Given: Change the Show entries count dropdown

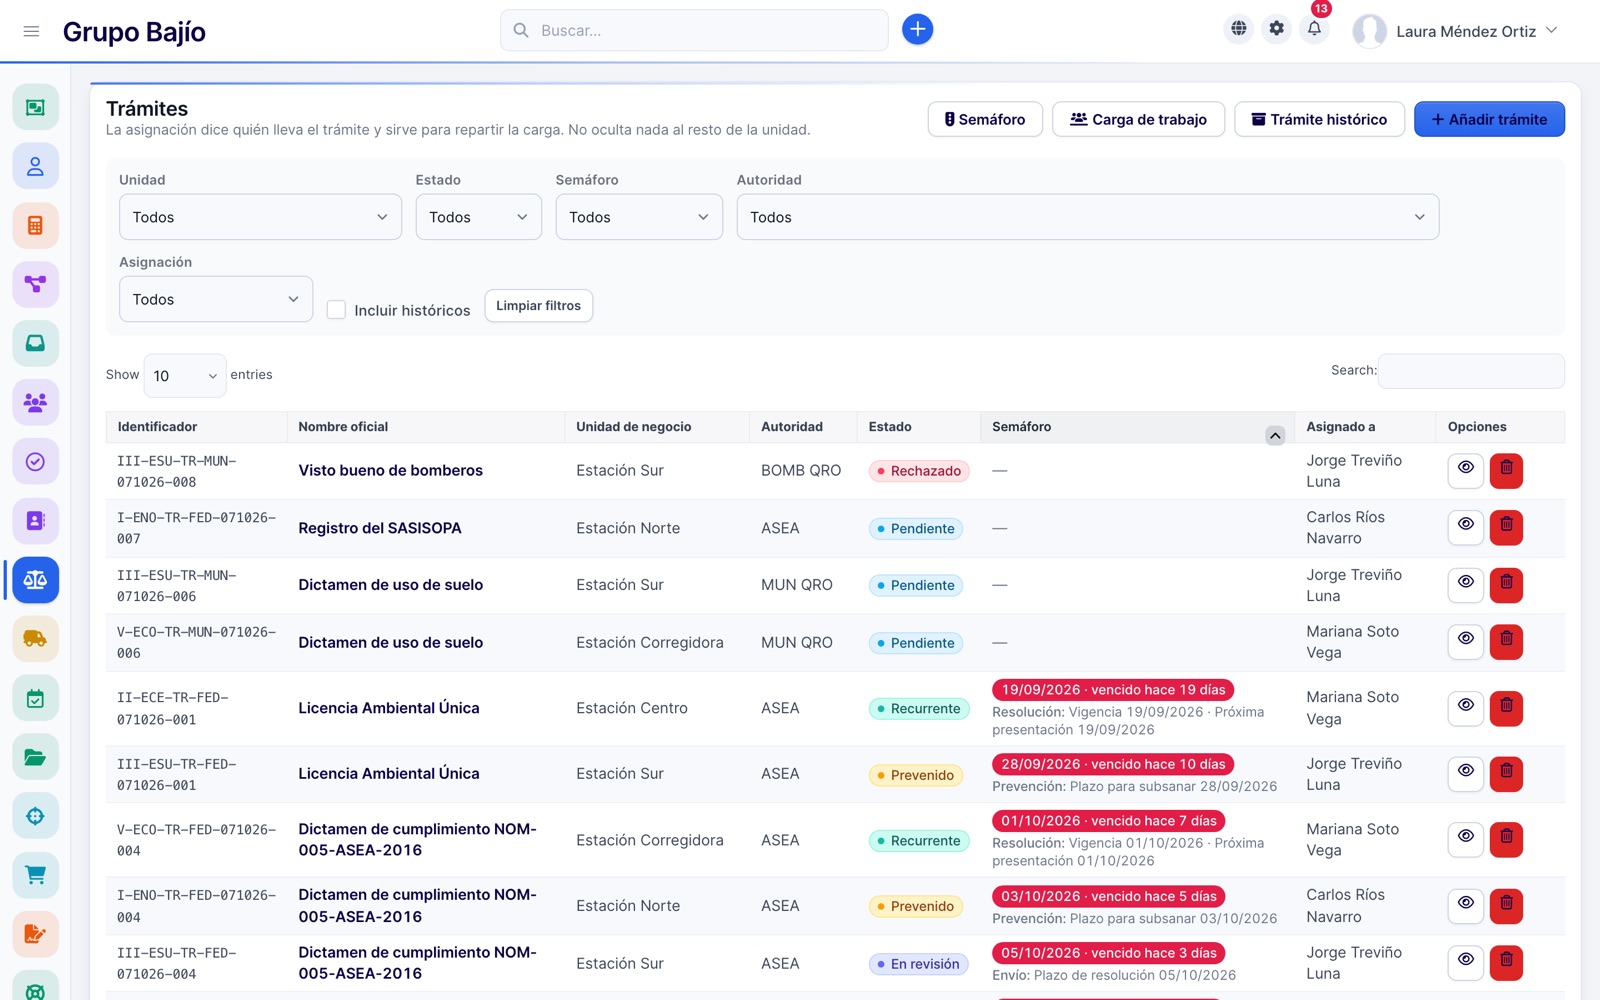Looking at the screenshot, I should tap(185, 375).
